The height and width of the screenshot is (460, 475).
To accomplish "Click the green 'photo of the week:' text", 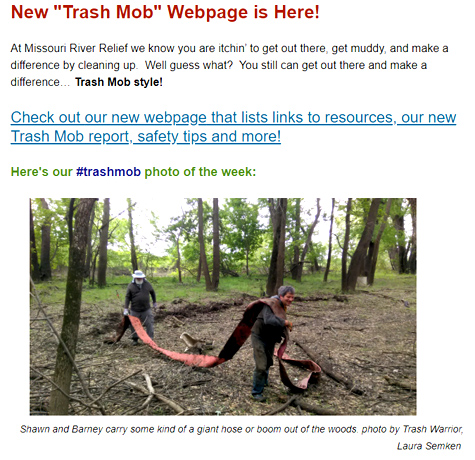I will coord(200,172).
